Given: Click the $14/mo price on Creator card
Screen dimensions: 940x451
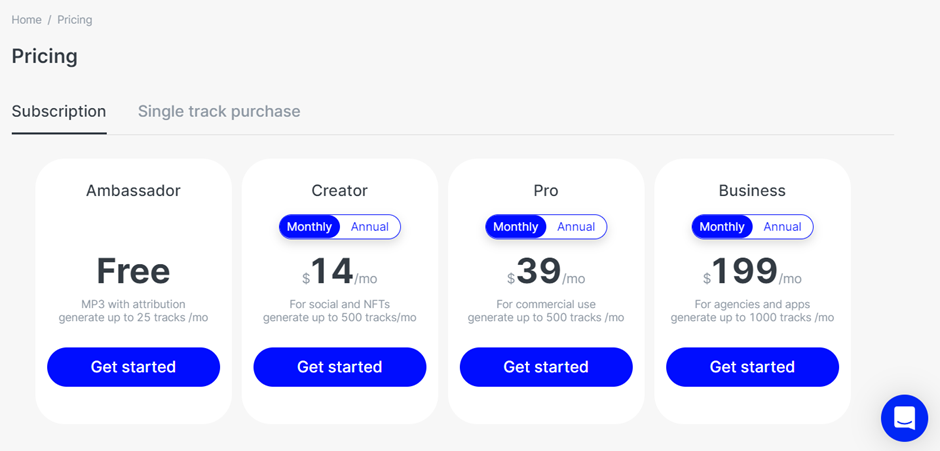Looking at the screenshot, I should click(340, 272).
